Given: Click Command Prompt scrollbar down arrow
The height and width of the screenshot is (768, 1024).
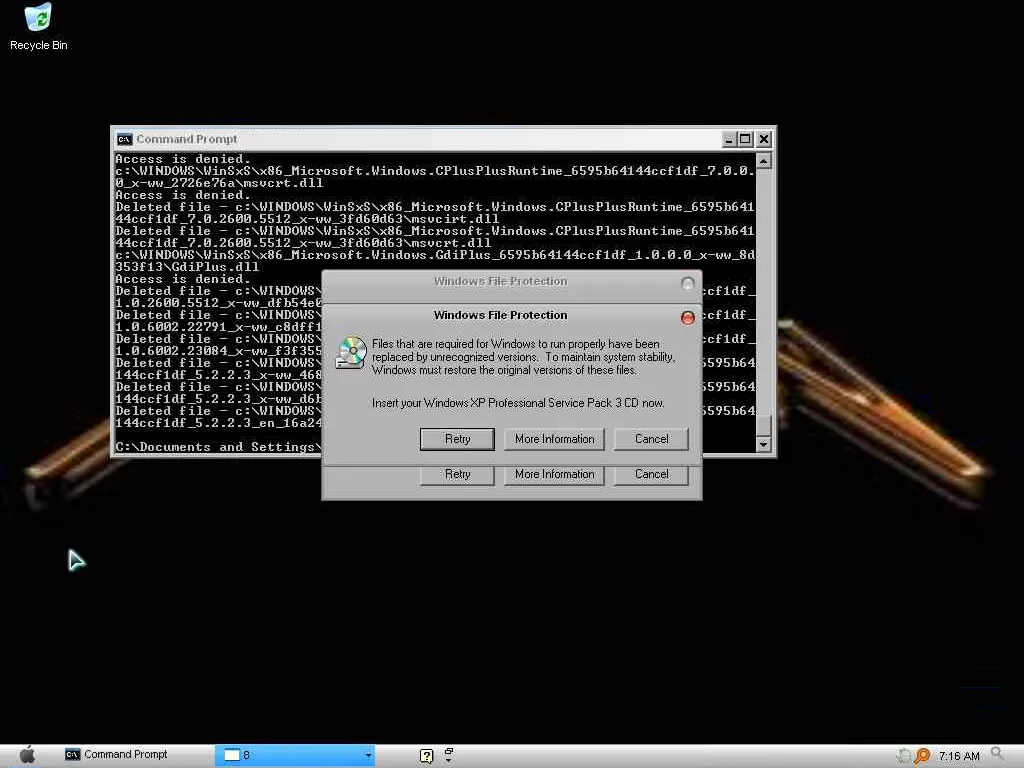Looking at the screenshot, I should (x=763, y=445).
